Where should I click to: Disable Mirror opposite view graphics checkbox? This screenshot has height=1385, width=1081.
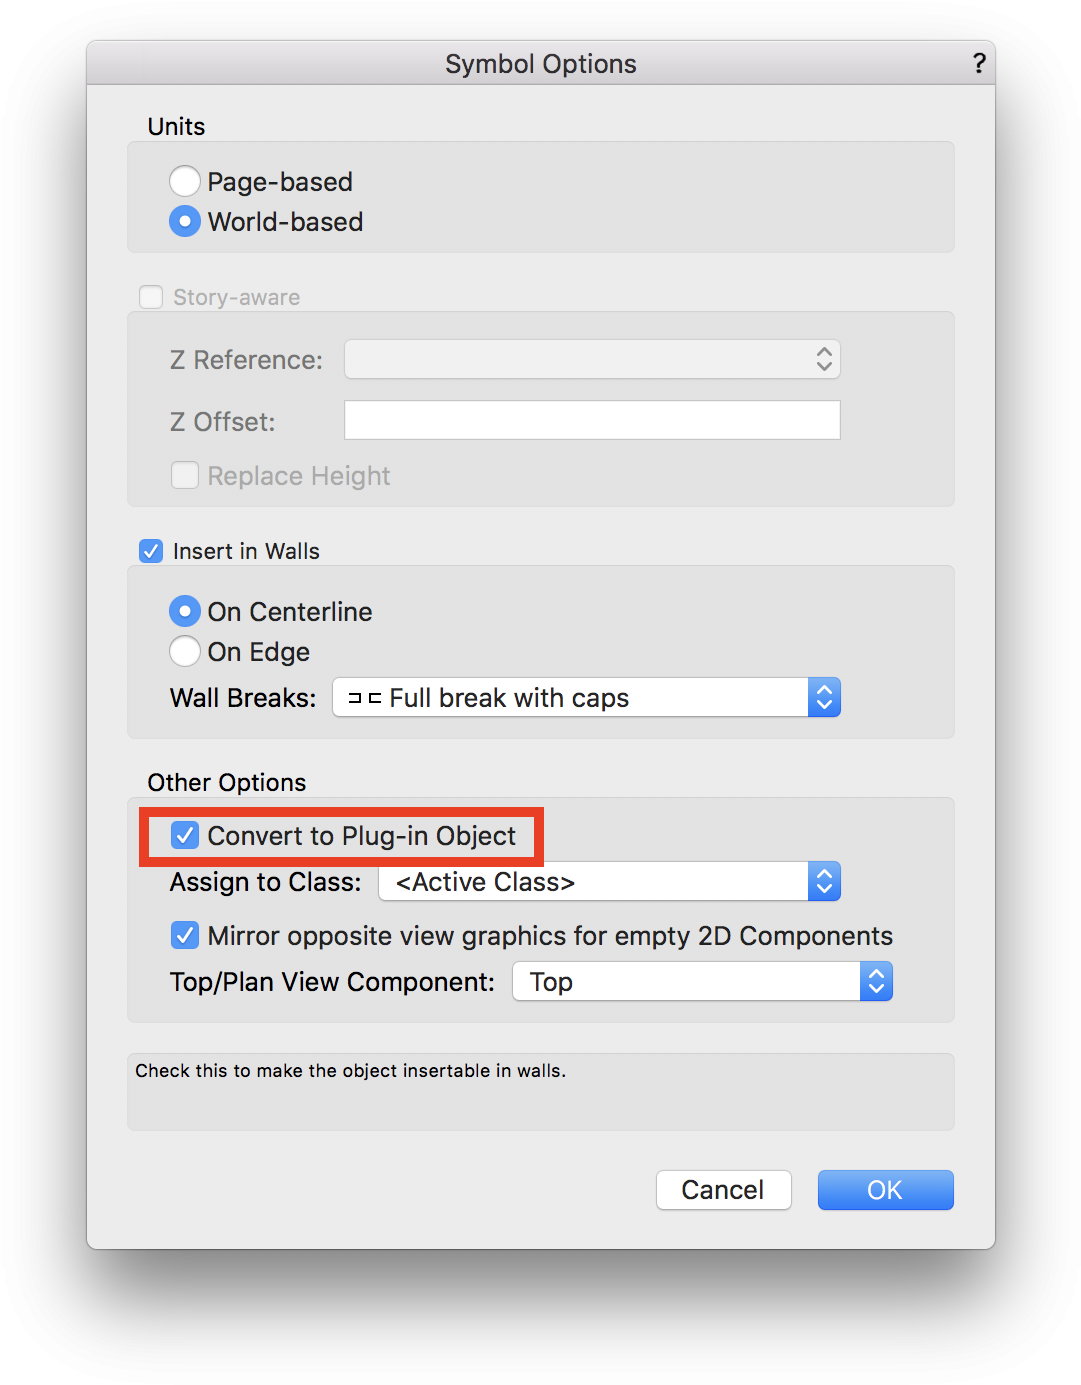tap(185, 935)
